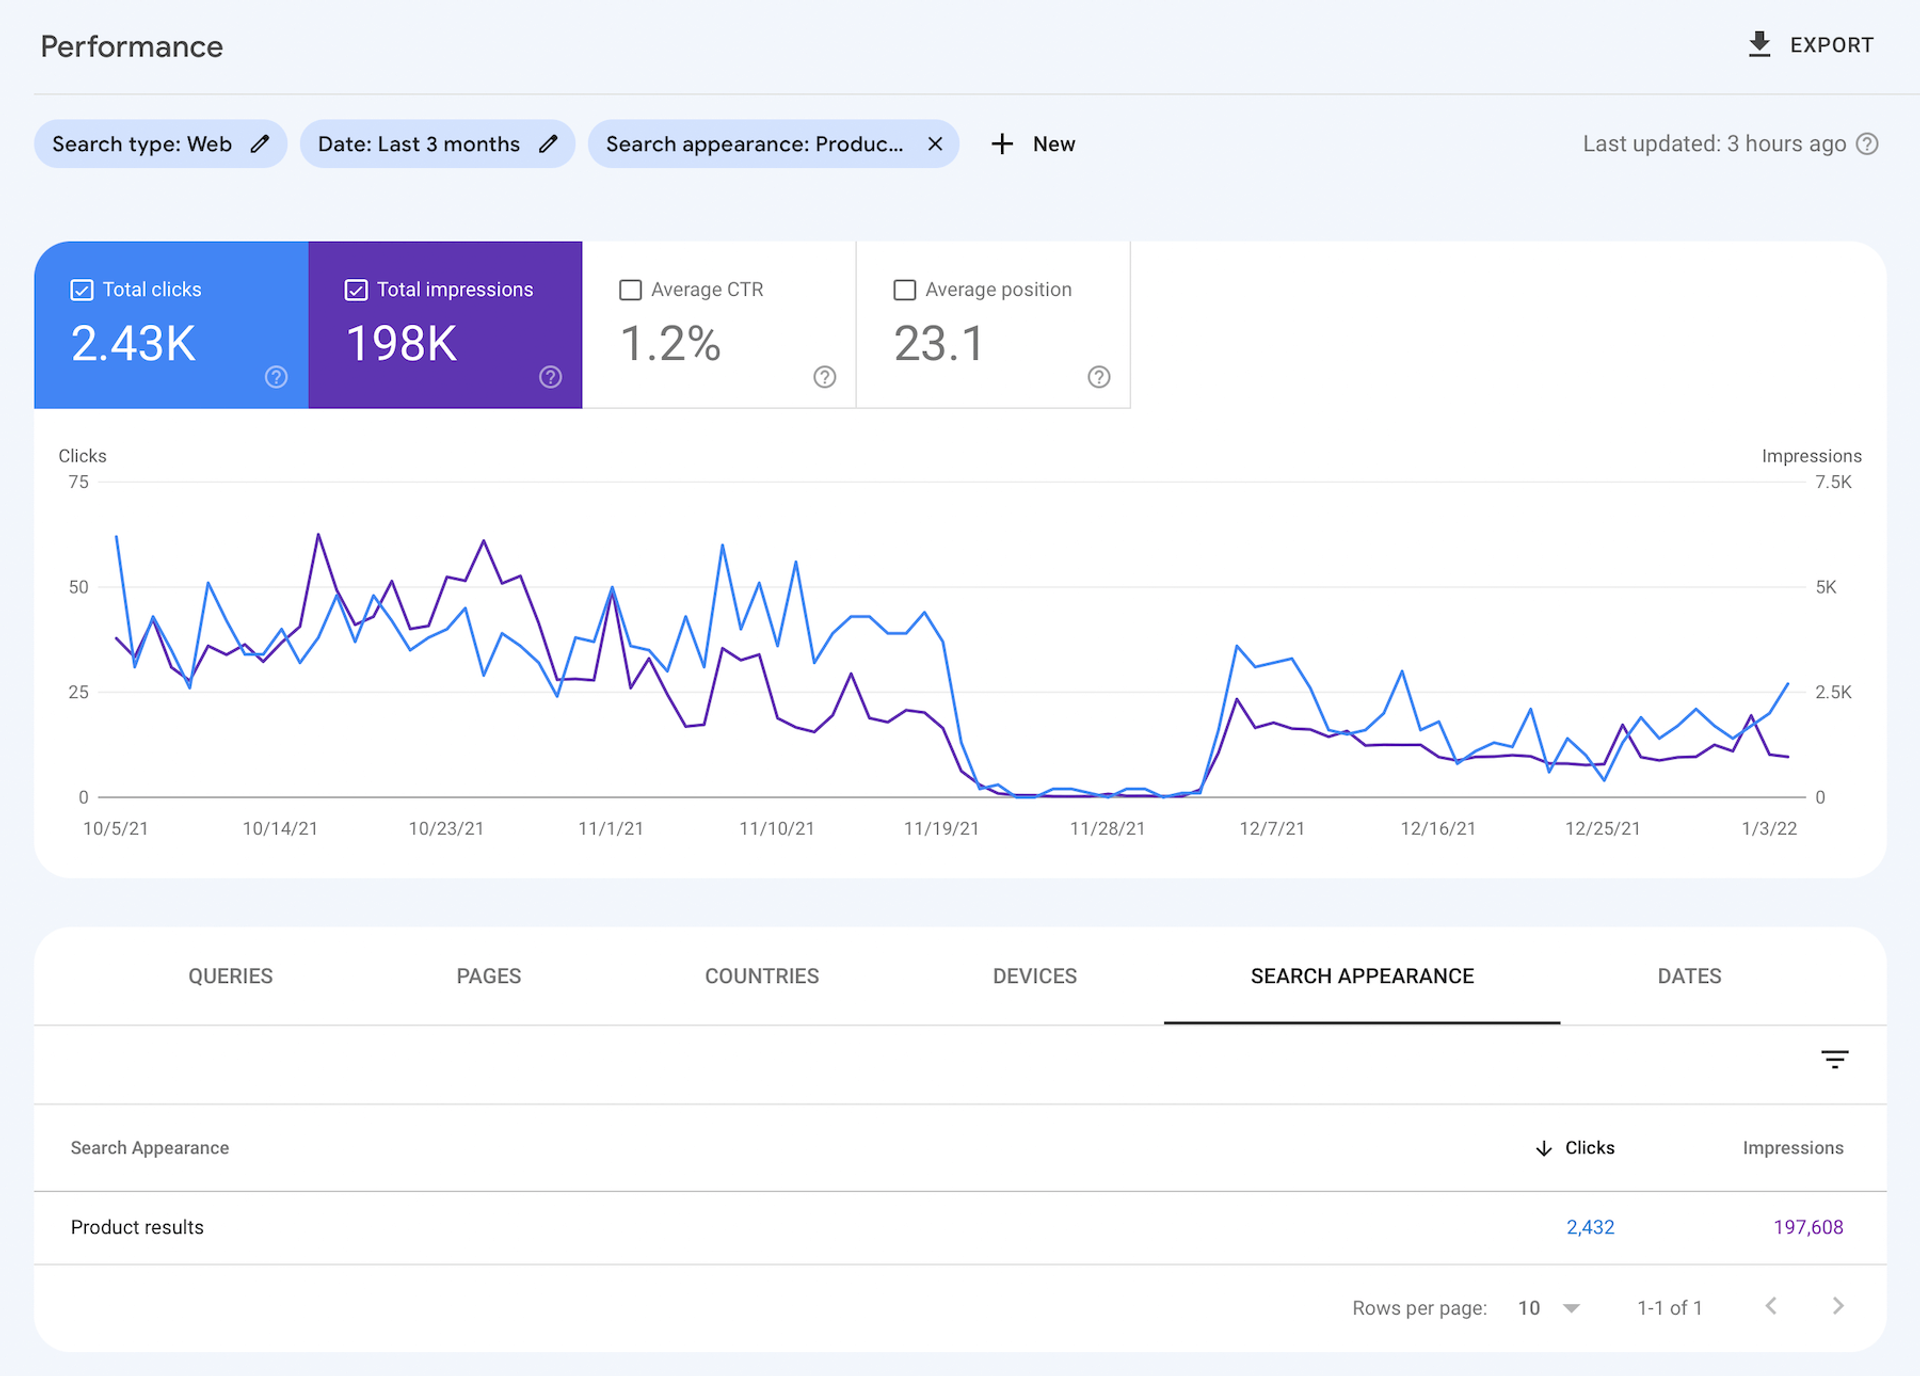Open help icon in Average CTR card
The width and height of the screenshot is (1920, 1376).
pyautogui.click(x=824, y=377)
